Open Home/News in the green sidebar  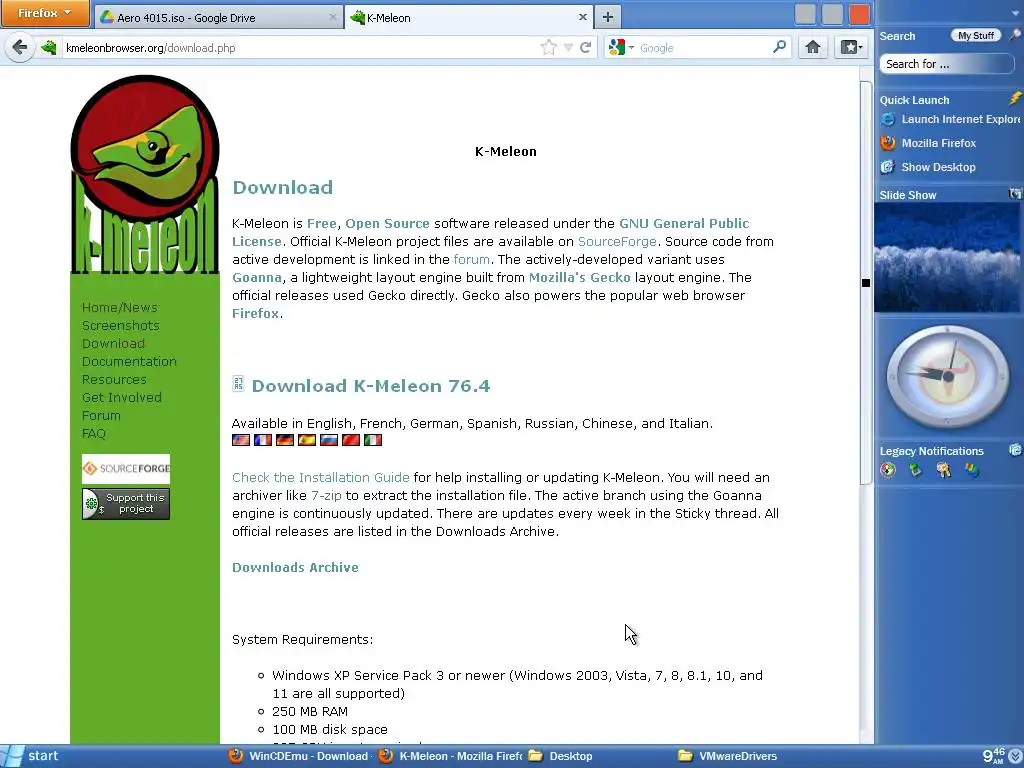(x=120, y=308)
